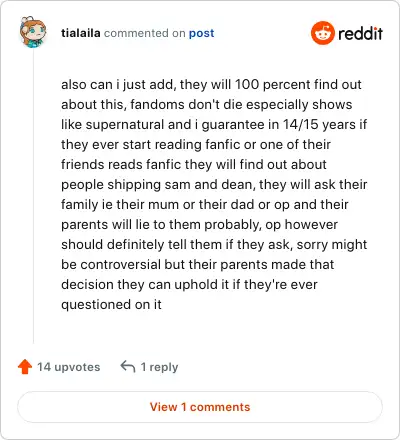Click the "View 1 comments" button

(200, 407)
